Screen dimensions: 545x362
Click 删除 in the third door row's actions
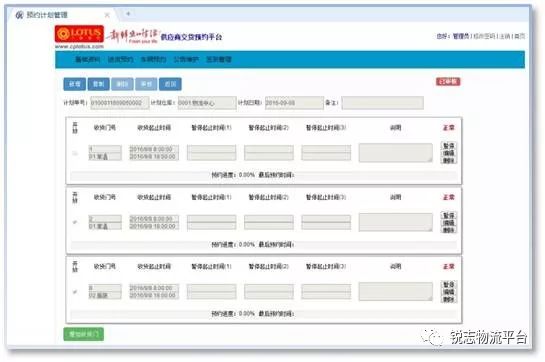449,299
